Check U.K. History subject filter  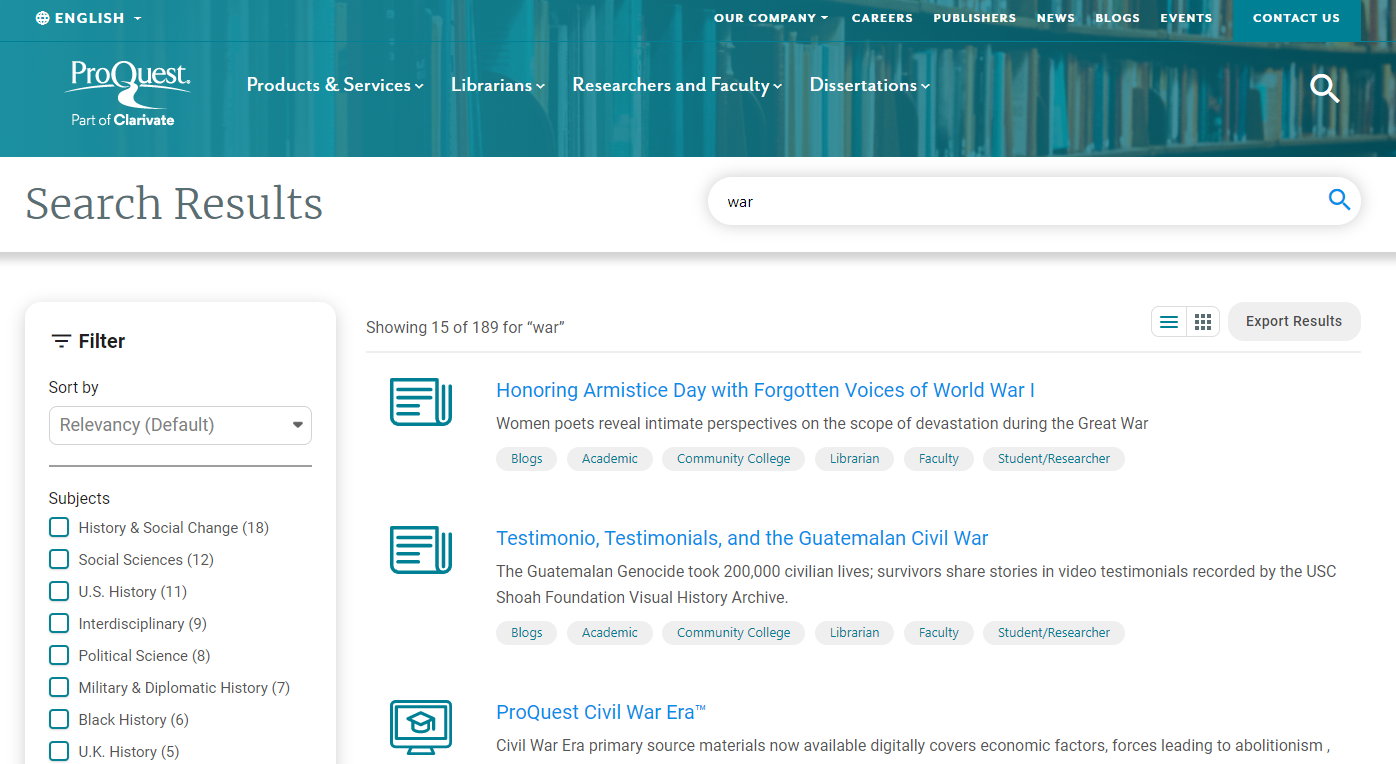[59, 751]
